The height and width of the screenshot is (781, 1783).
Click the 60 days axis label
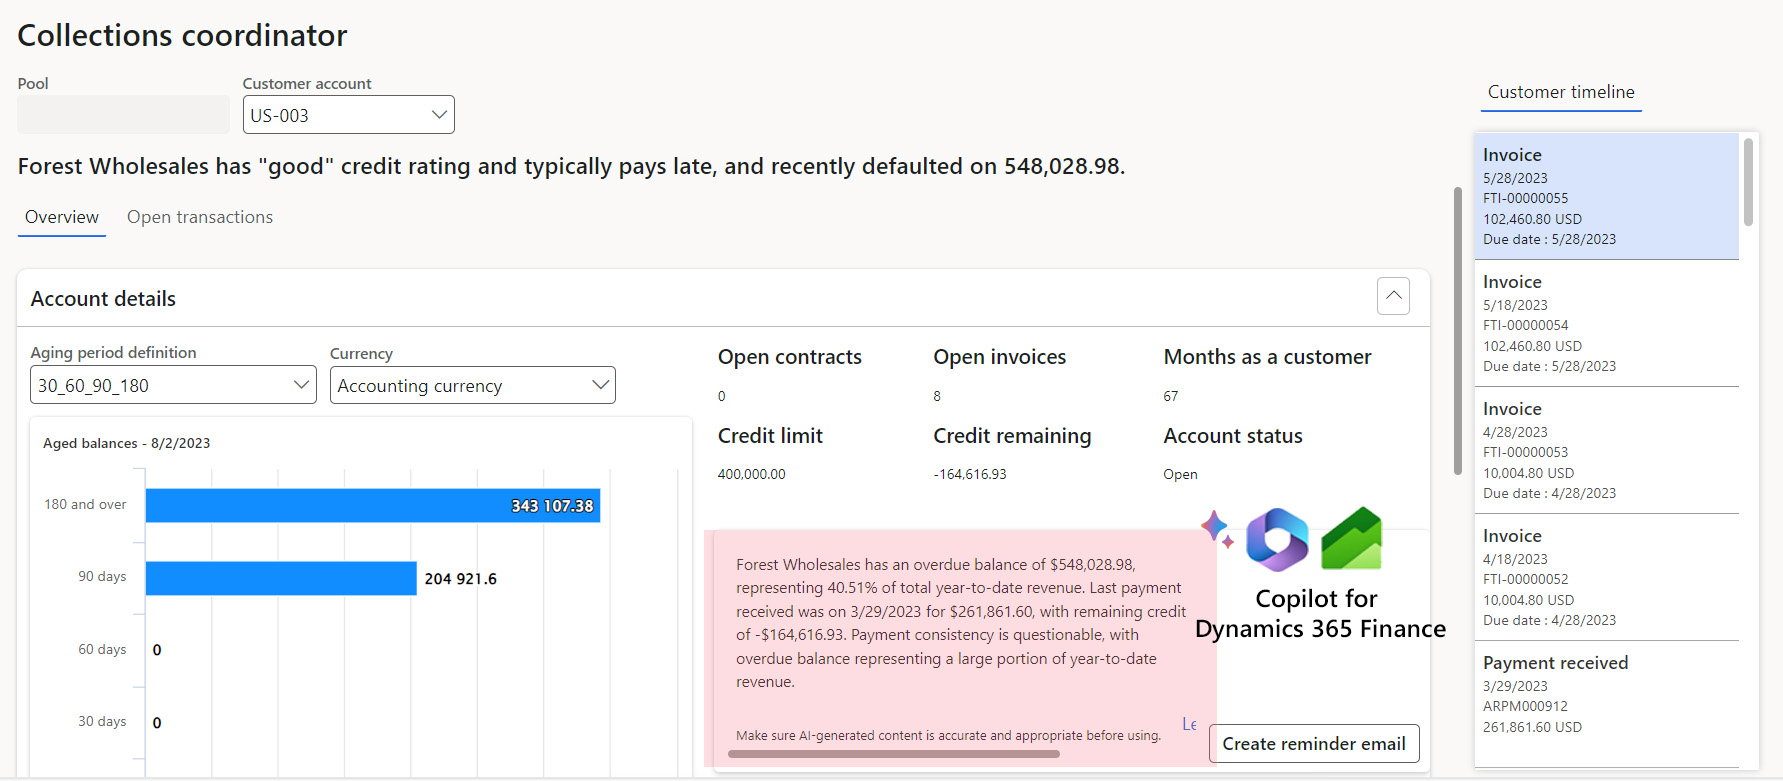(x=102, y=649)
